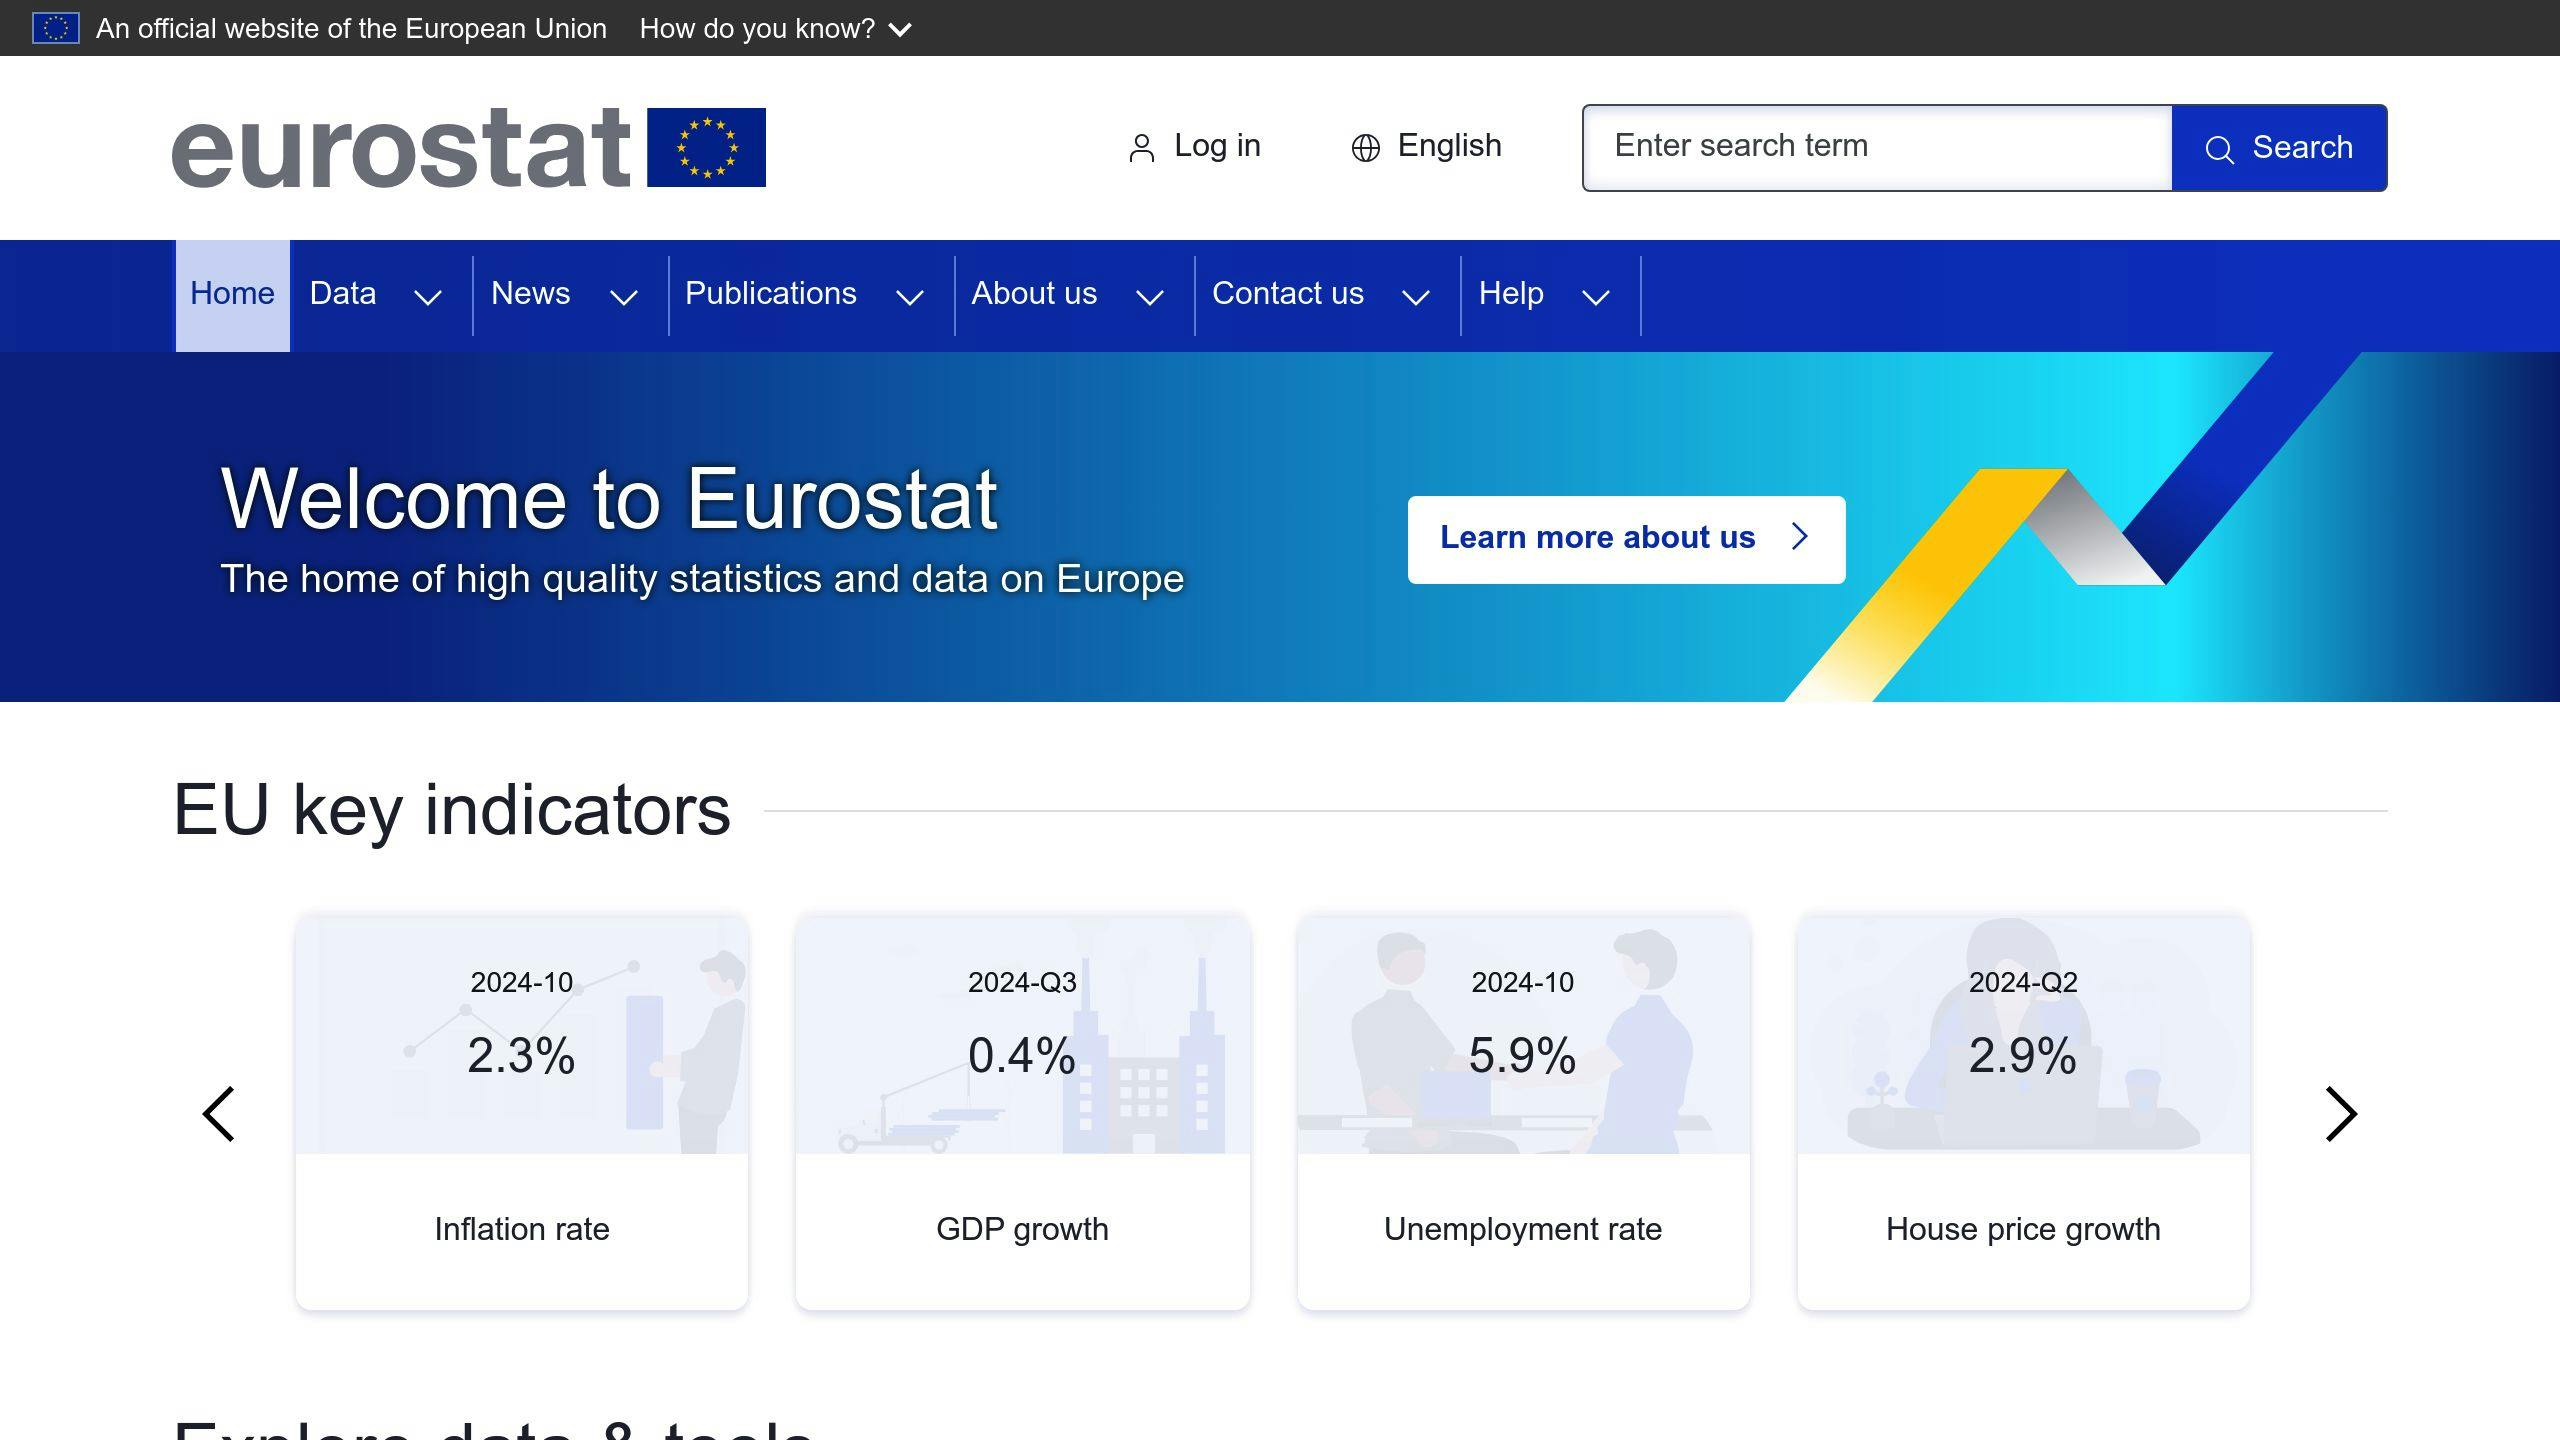Open the Inflation rate indicator card

(522, 1112)
